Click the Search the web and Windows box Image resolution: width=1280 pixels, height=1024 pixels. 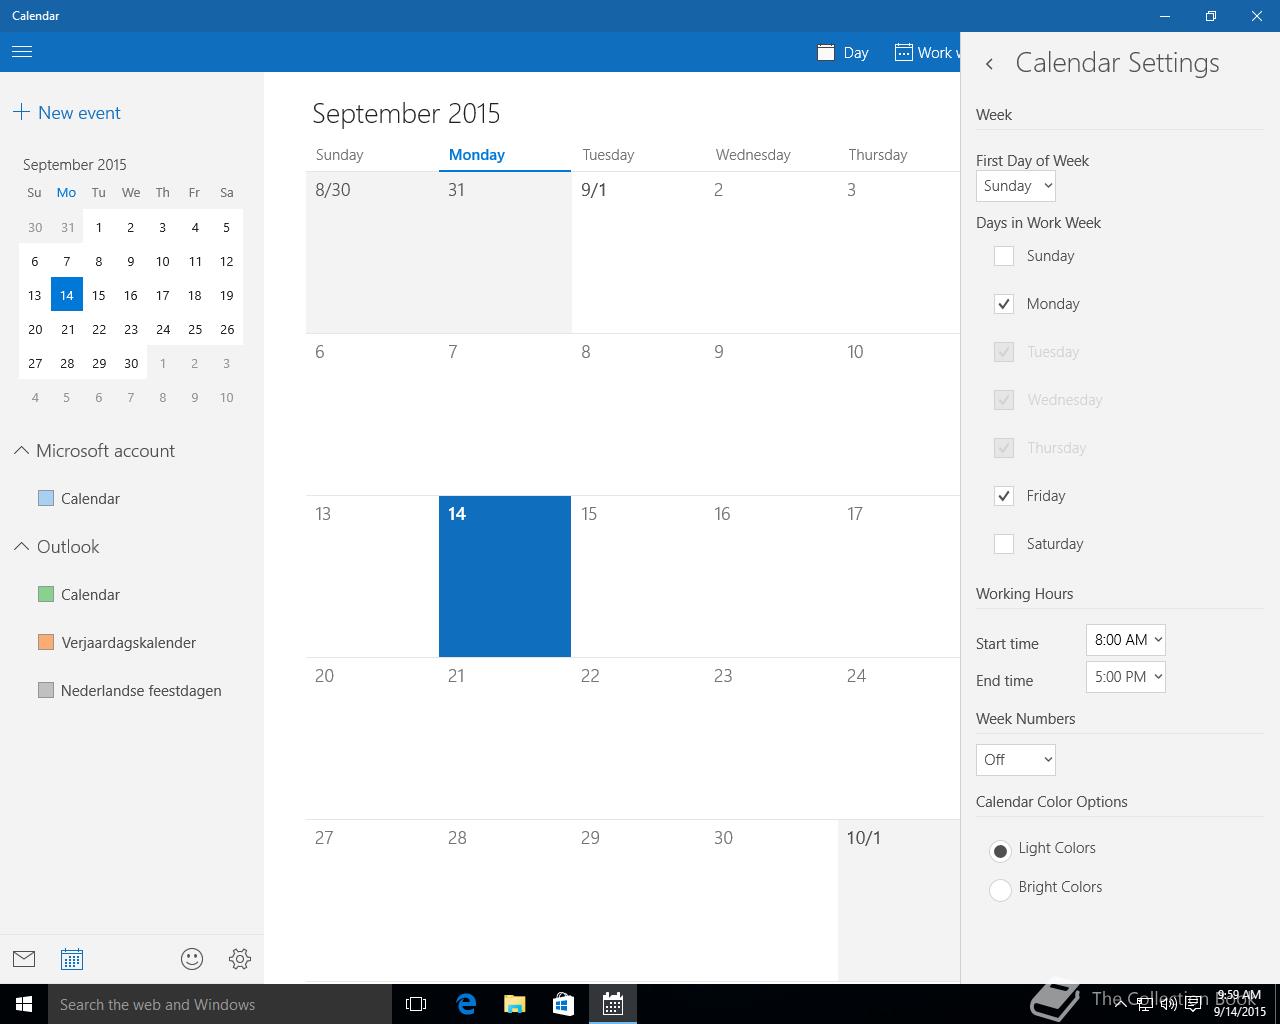click(220, 1004)
